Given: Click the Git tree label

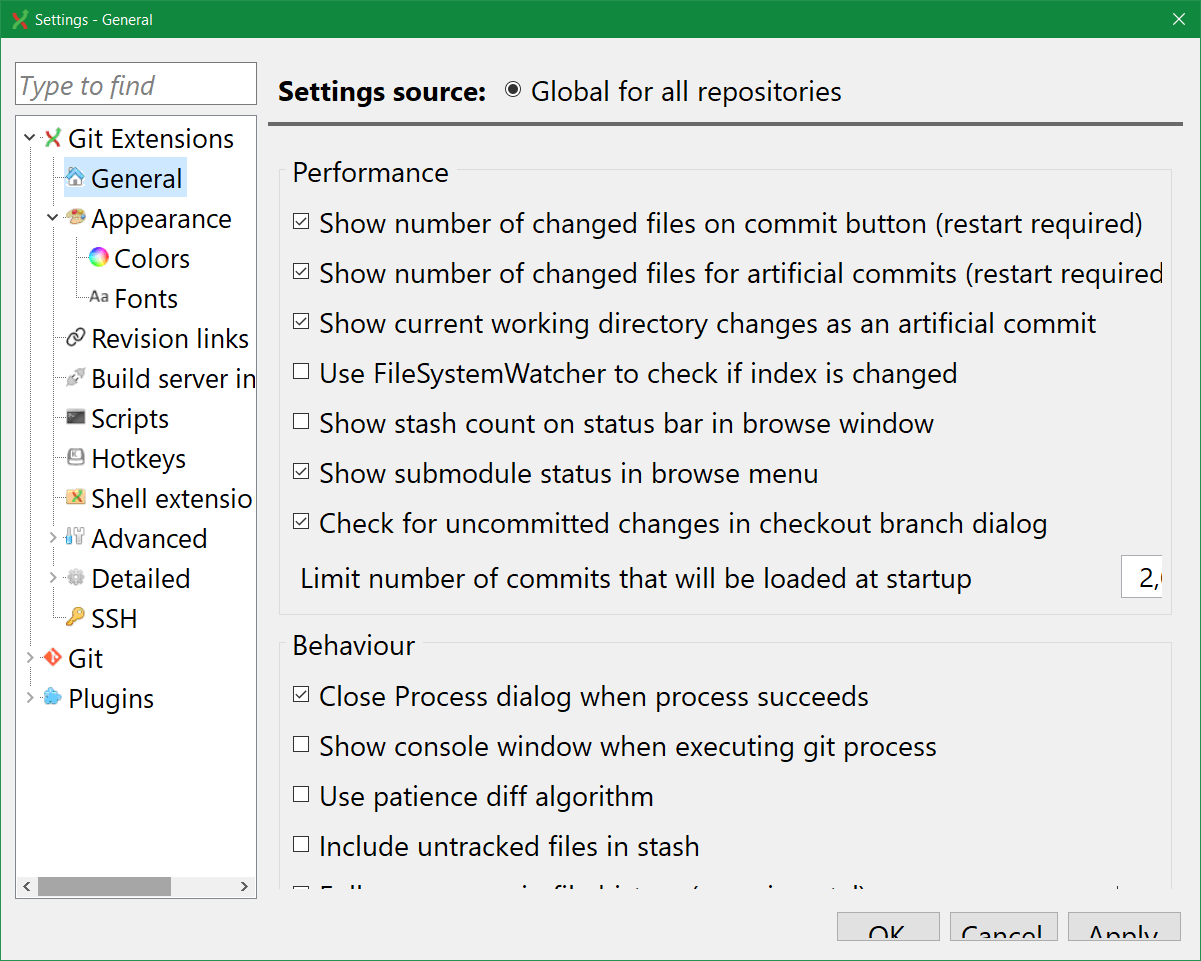Looking at the screenshot, I should point(85,659).
